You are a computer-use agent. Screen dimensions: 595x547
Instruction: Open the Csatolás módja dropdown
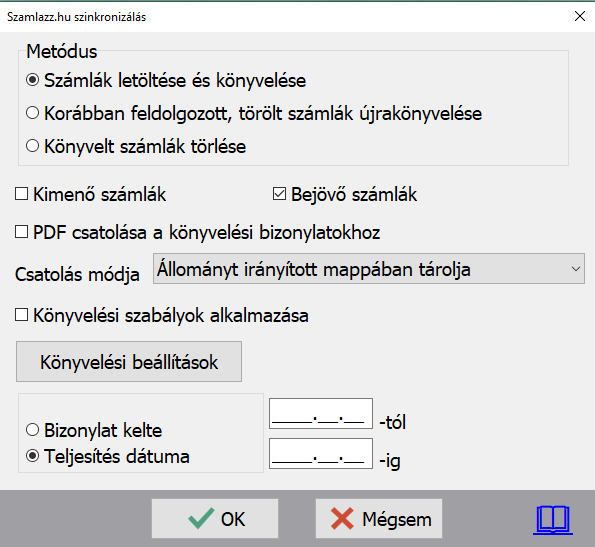click(x=368, y=269)
